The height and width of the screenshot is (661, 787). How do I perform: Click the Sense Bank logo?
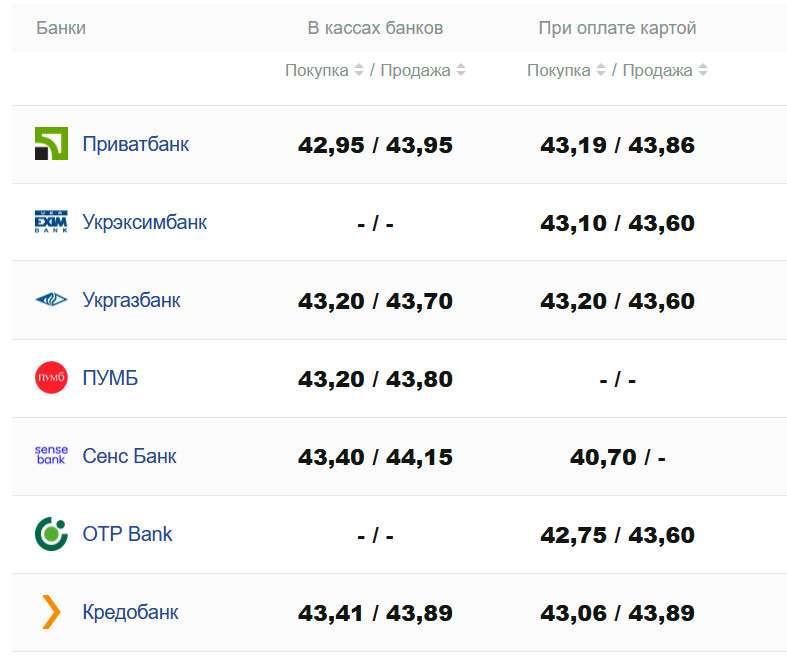tap(51, 456)
